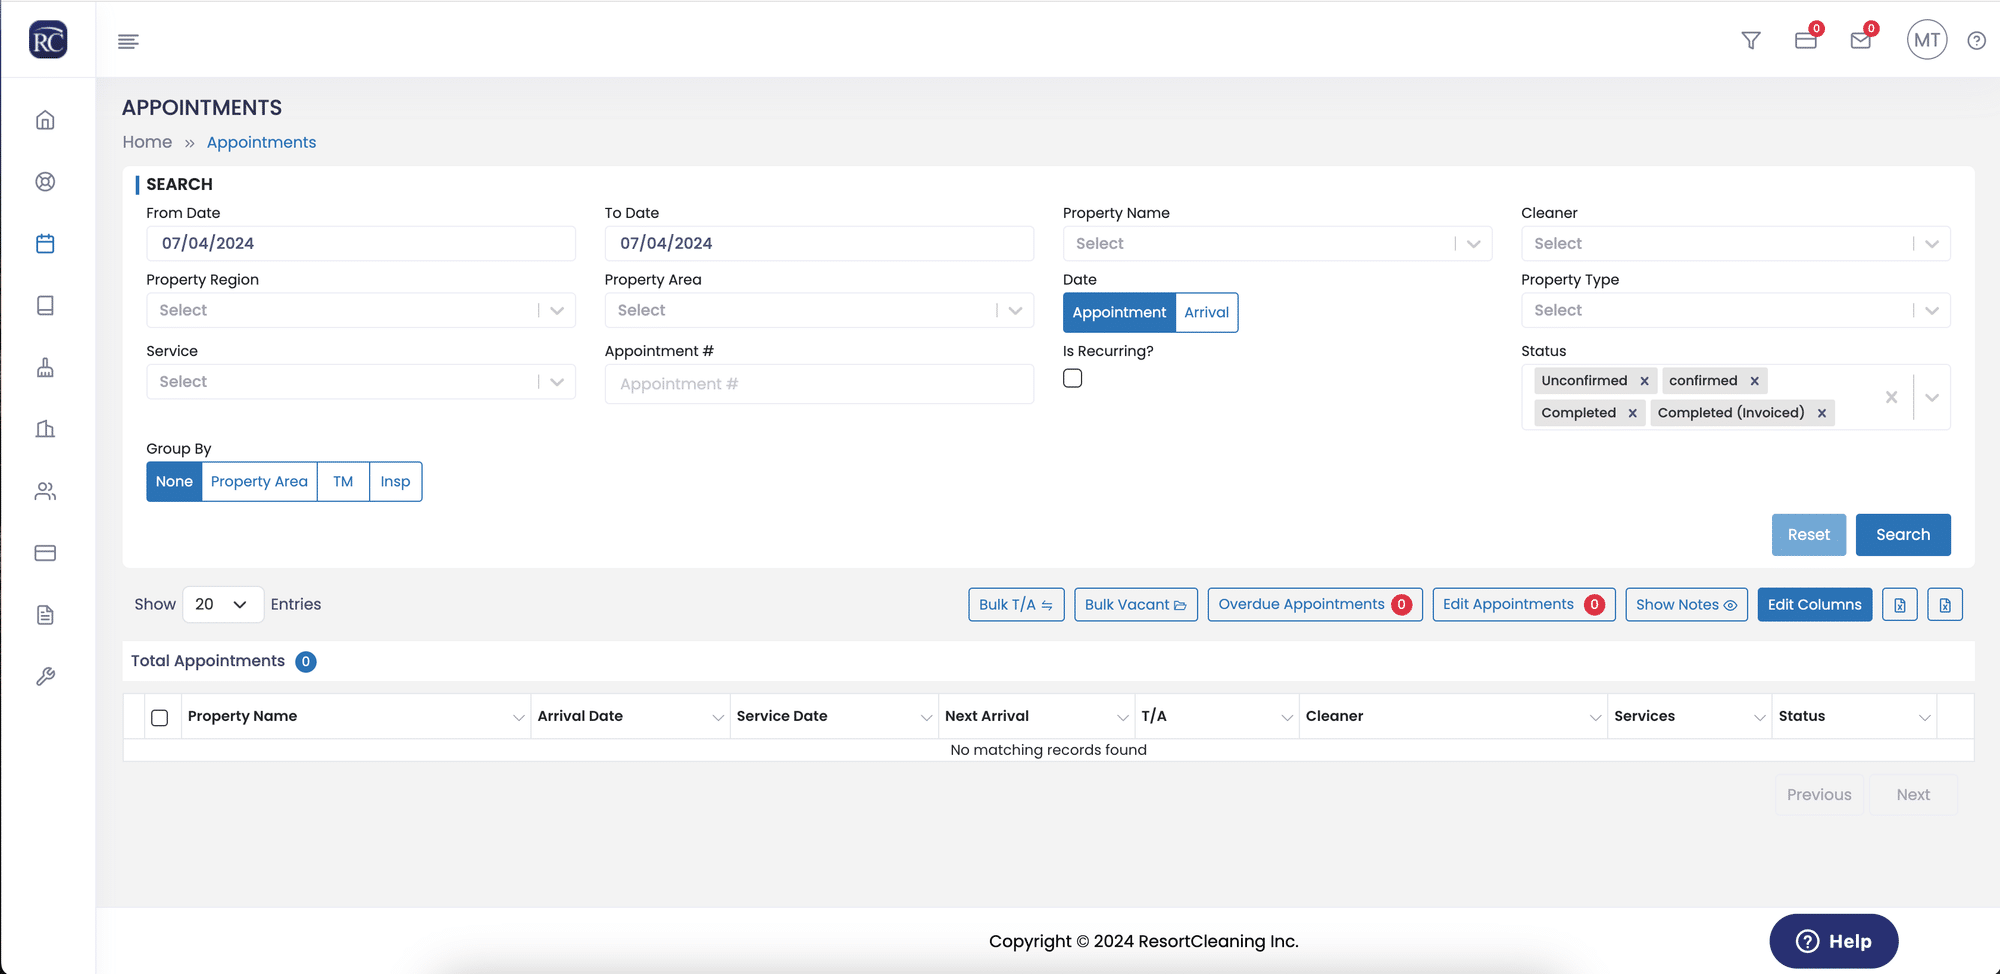Click the calendar icon in sidebar
The width and height of the screenshot is (2000, 974).
45,244
